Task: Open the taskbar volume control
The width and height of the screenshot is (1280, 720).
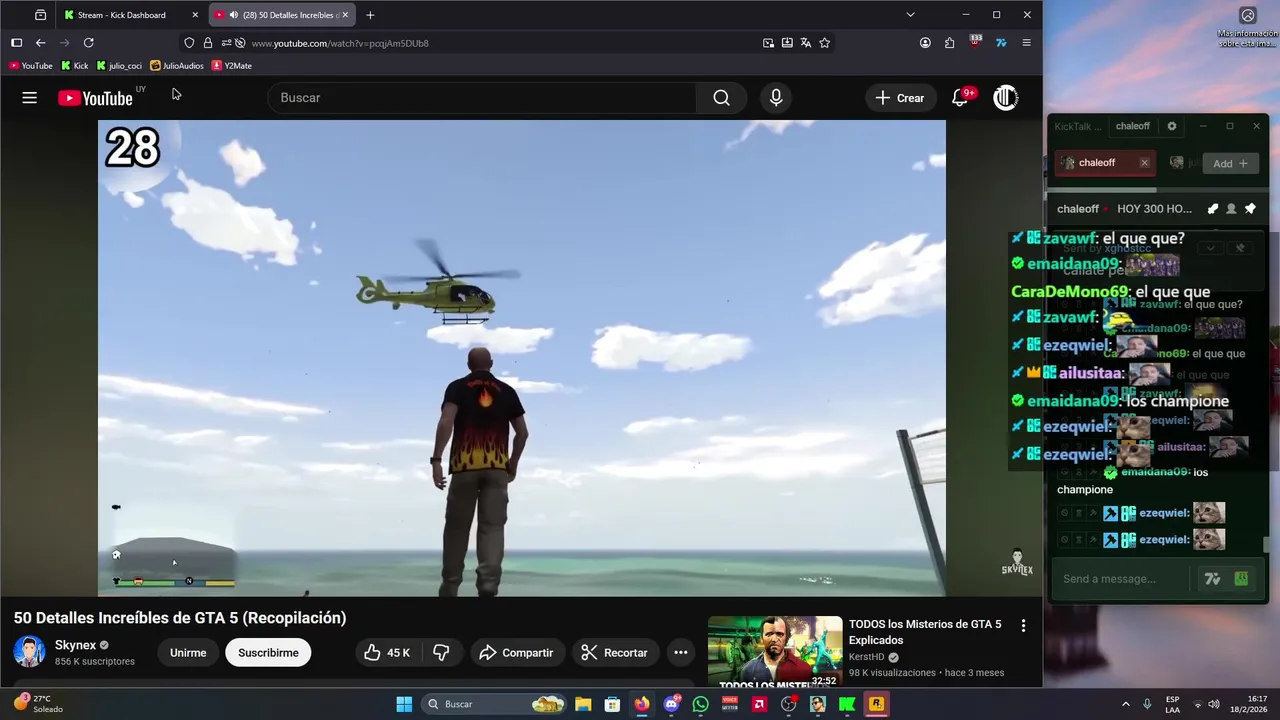Action: pyautogui.click(x=1214, y=704)
